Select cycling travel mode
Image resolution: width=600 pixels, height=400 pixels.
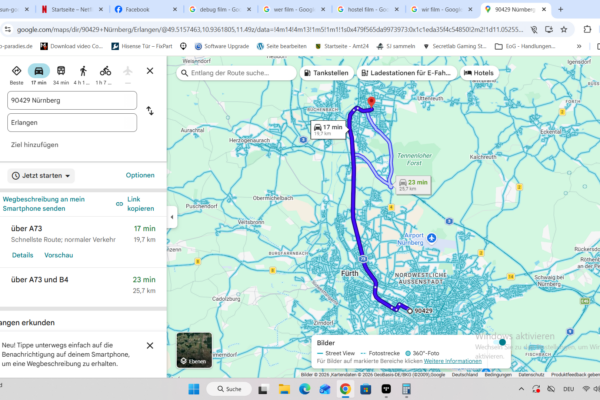[x=105, y=71]
